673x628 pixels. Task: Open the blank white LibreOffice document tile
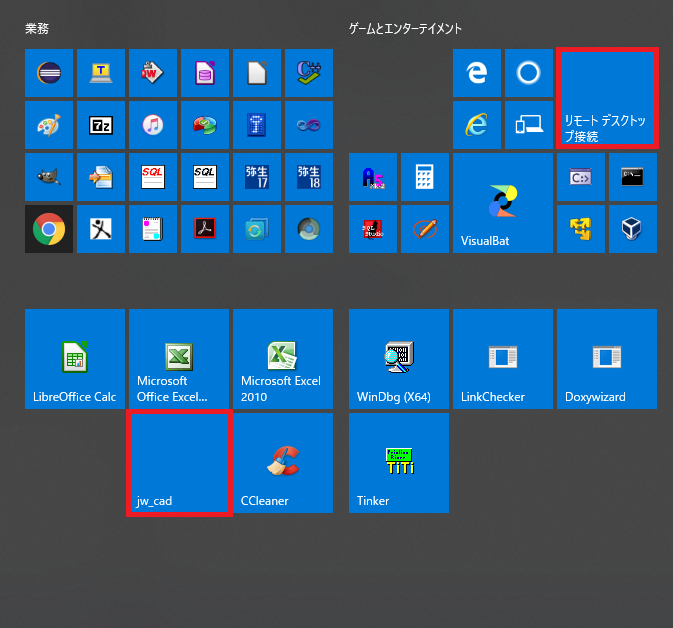257,73
